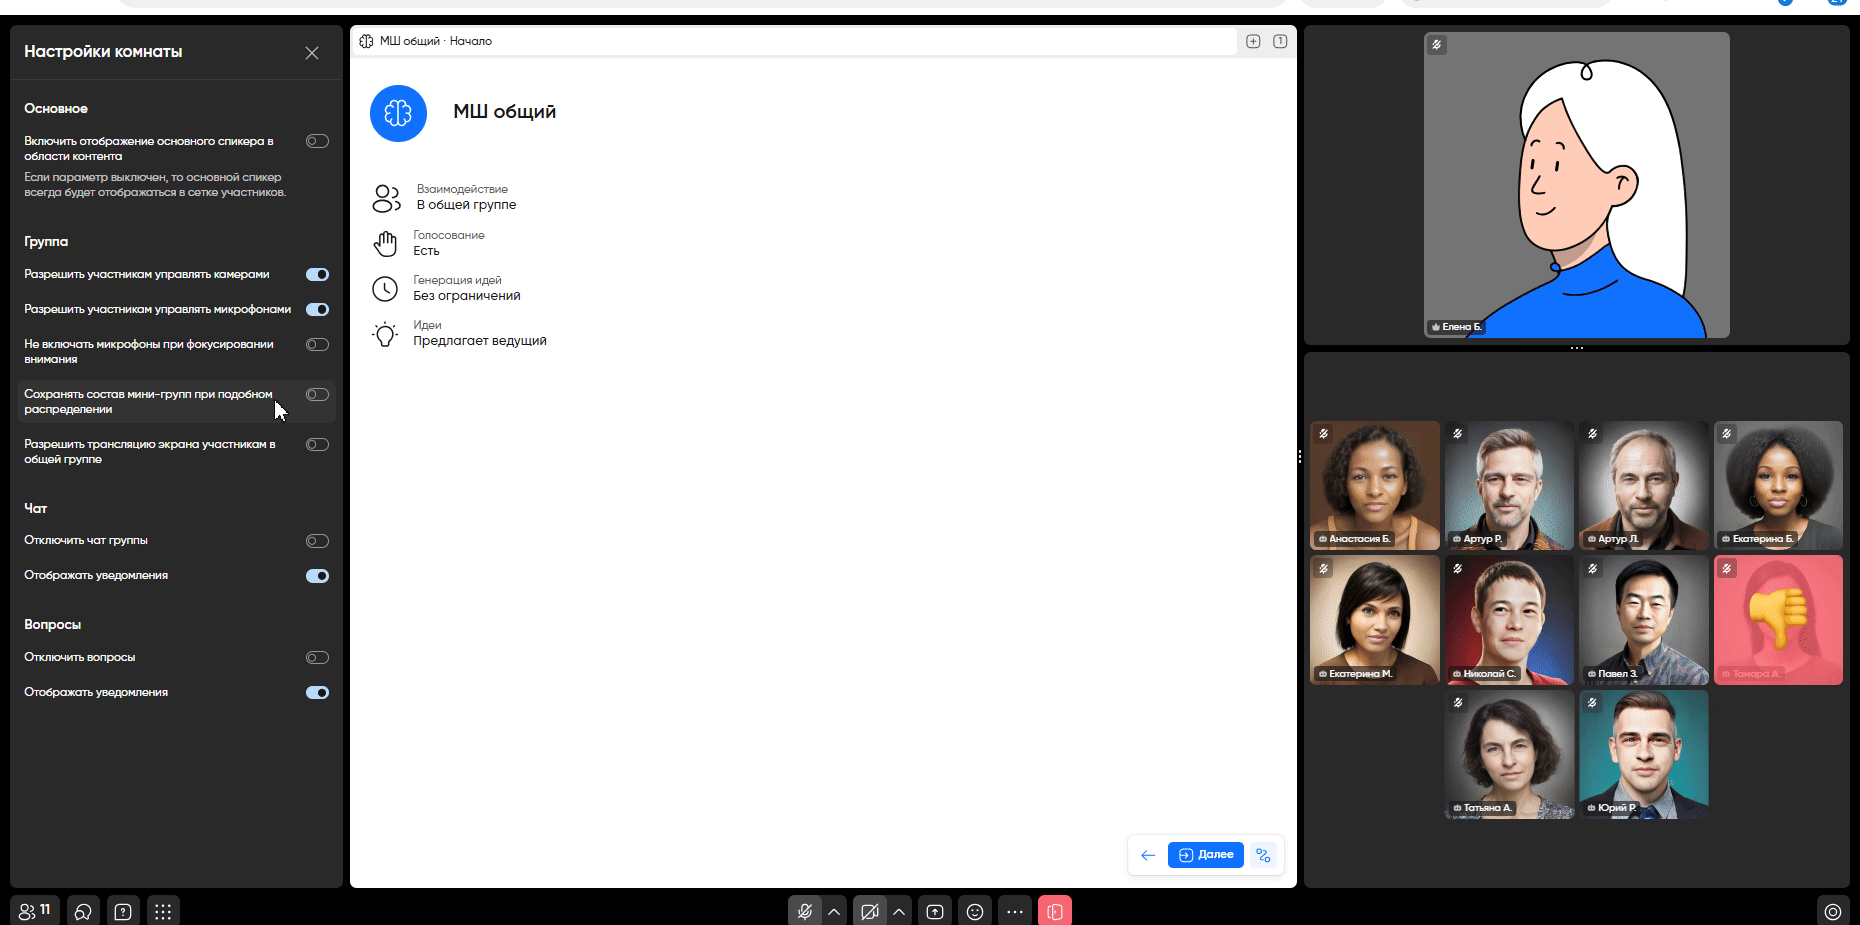Disable participants' camera control toggle

coord(317,275)
